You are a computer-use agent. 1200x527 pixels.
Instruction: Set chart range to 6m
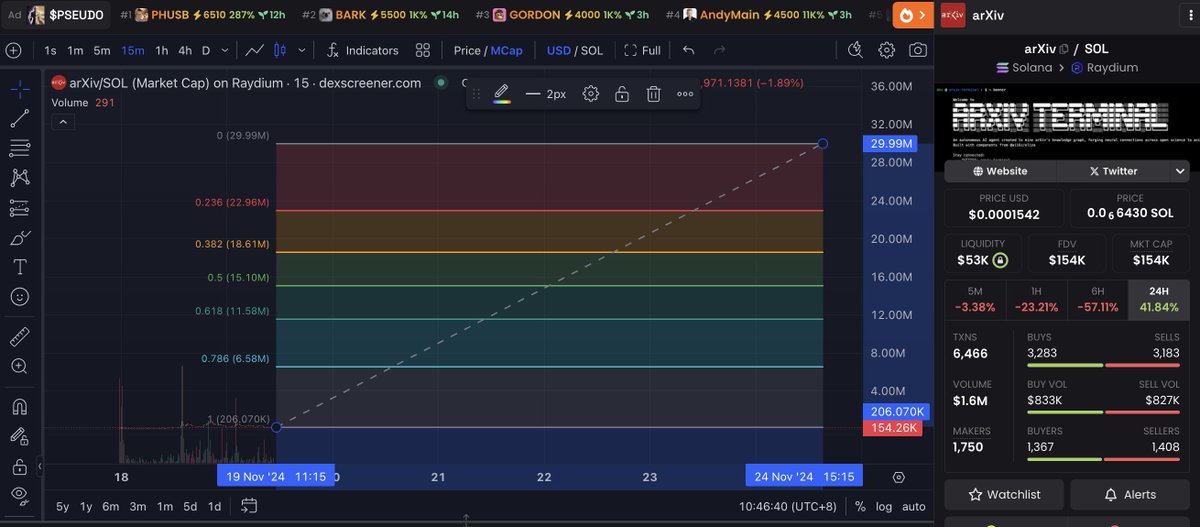(112, 506)
